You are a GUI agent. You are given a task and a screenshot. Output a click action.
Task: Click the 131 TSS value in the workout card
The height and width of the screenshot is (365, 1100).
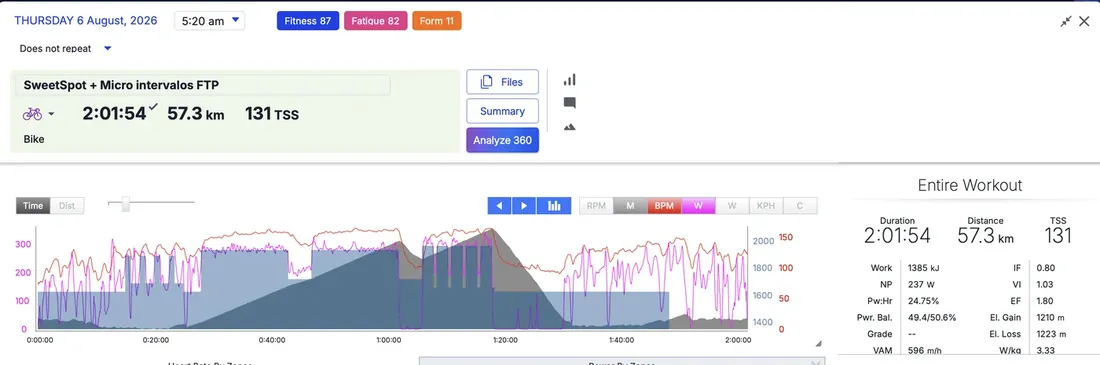(x=271, y=114)
